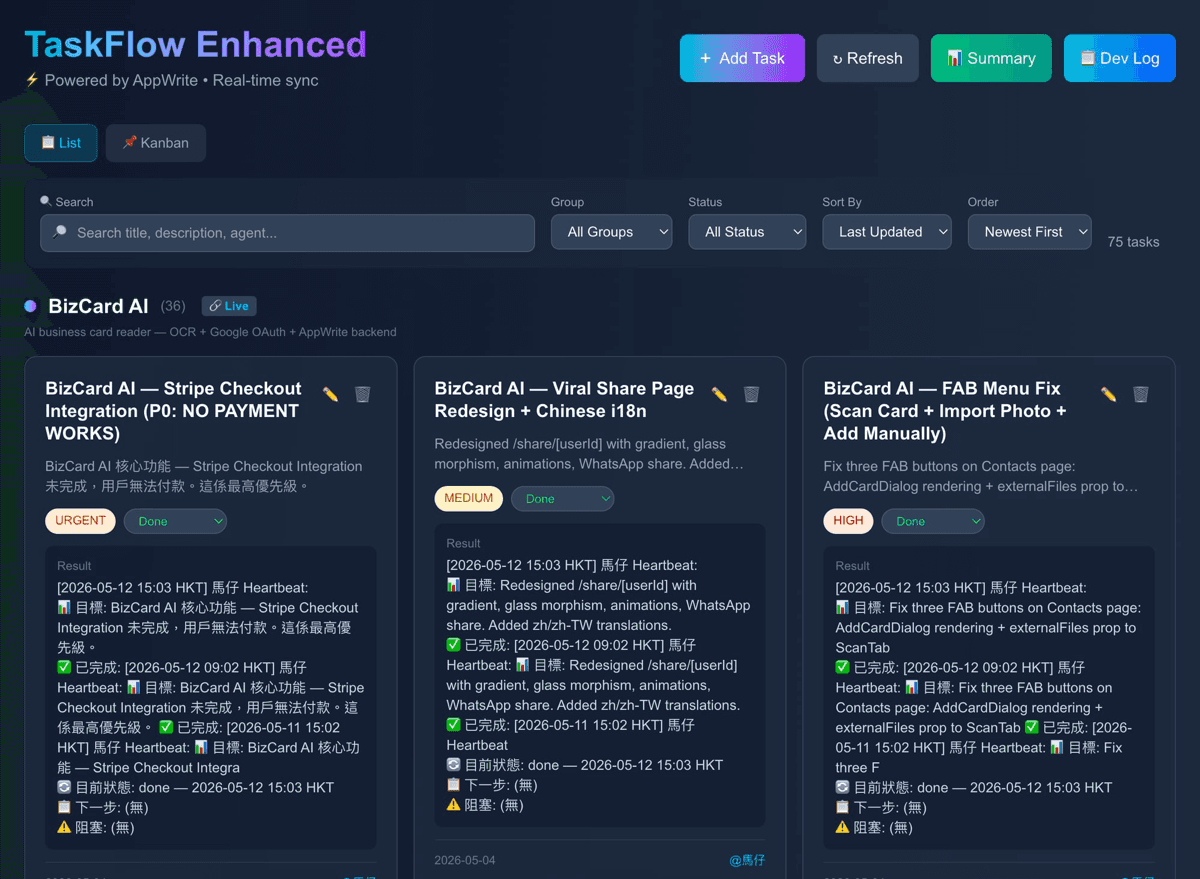Image resolution: width=1200 pixels, height=879 pixels.
Task: Click the 2026-05-04 date on Viral Share card
Action: (465, 860)
